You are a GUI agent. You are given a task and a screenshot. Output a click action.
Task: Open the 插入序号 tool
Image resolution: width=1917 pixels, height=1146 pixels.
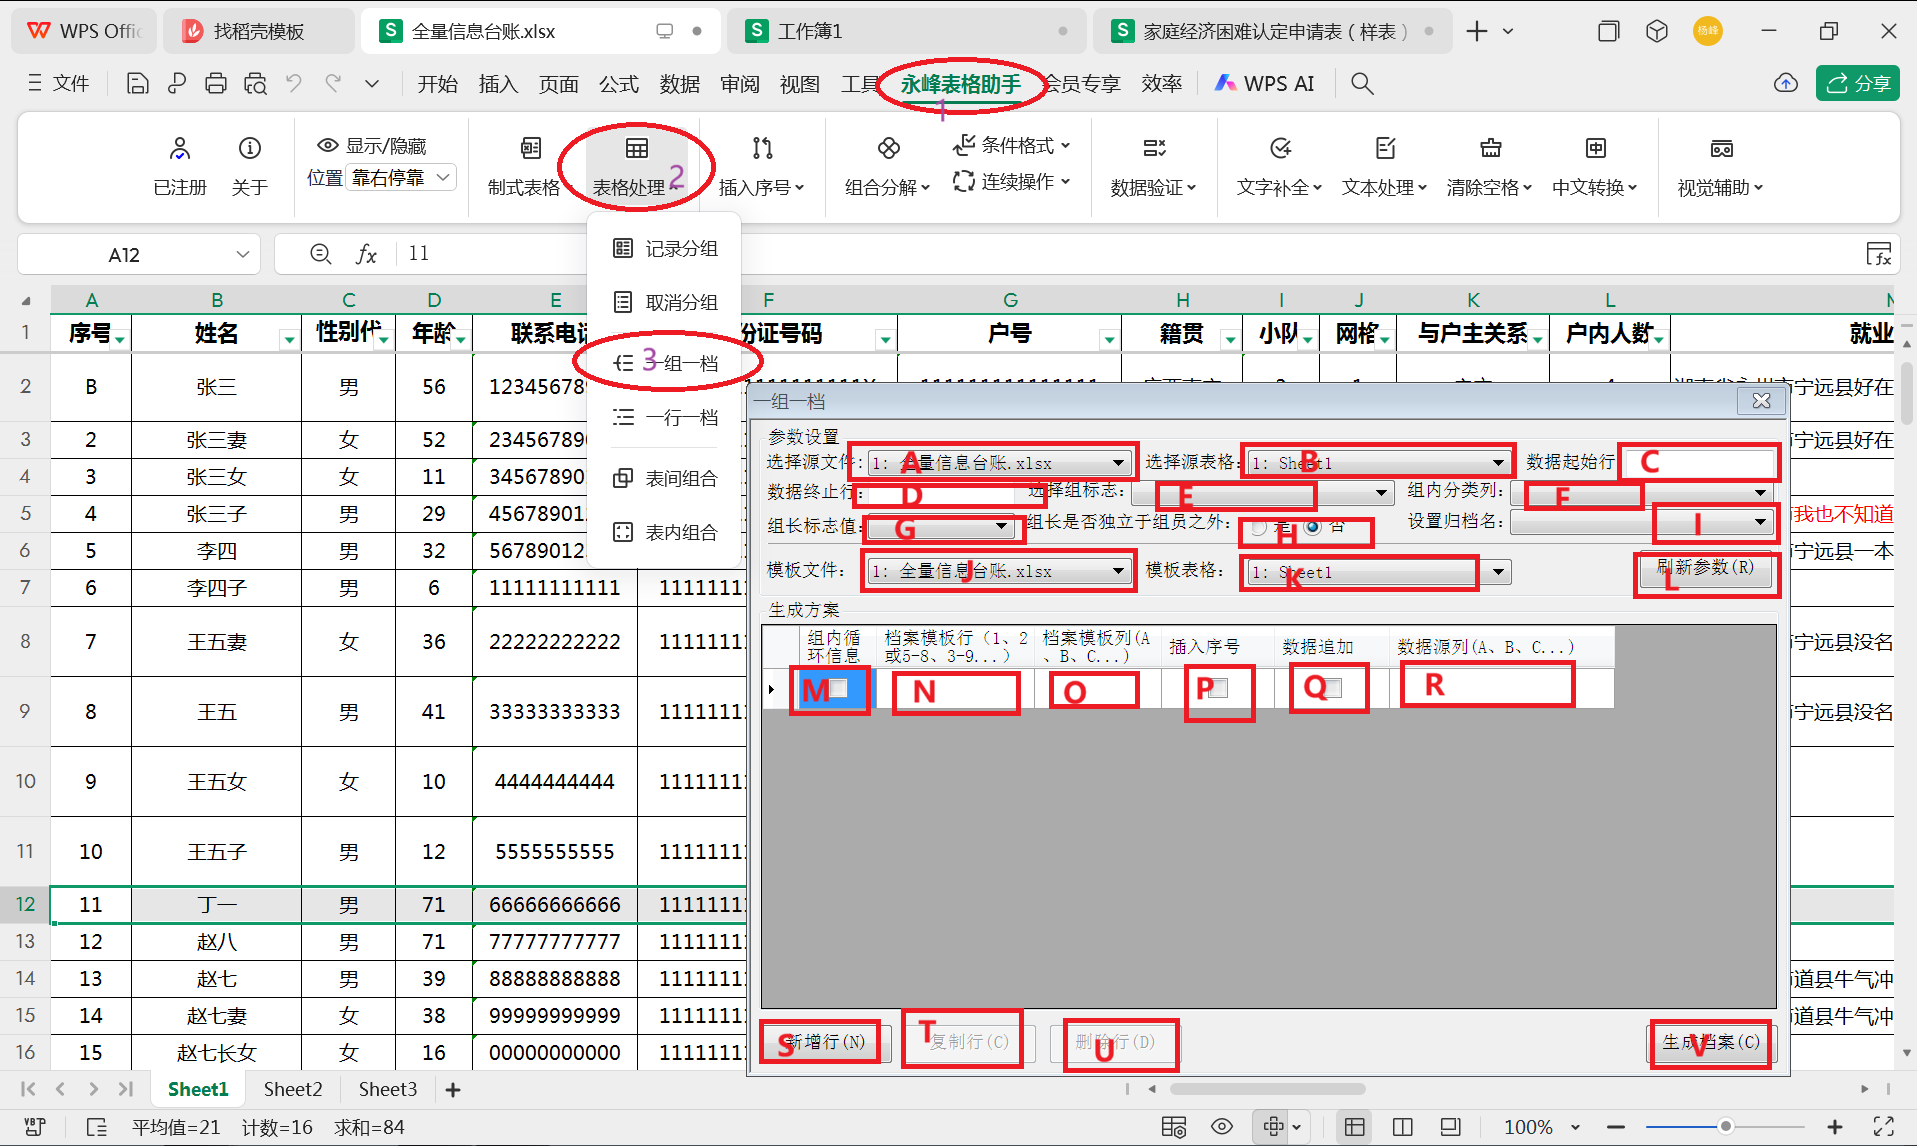(x=762, y=163)
